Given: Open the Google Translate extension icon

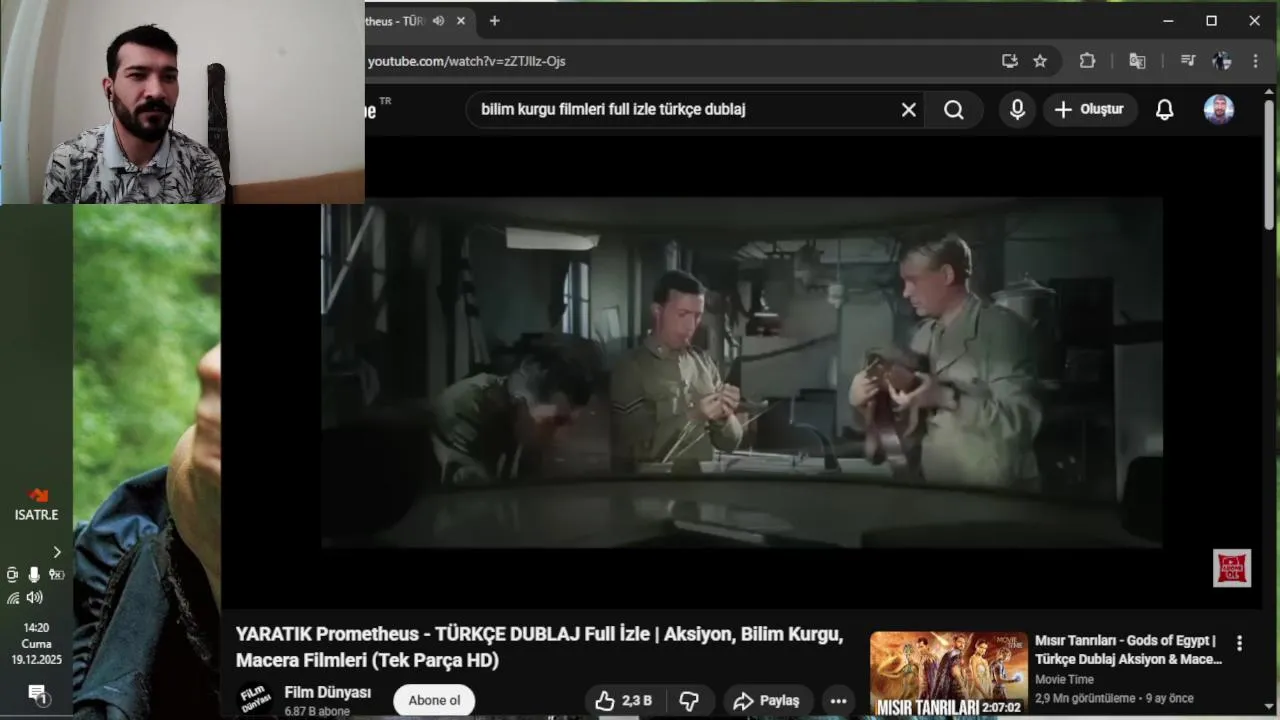Looking at the screenshot, I should 1137,61.
